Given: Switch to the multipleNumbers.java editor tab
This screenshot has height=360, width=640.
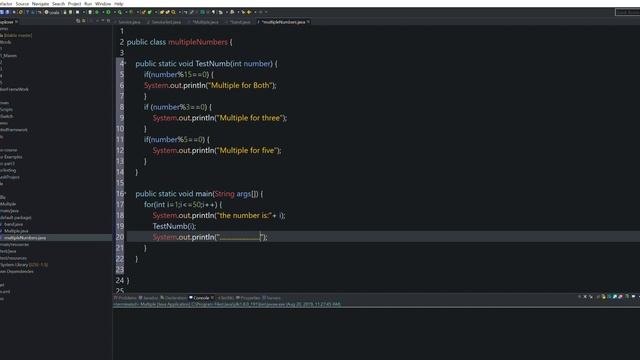Looking at the screenshot, I should (x=283, y=22).
